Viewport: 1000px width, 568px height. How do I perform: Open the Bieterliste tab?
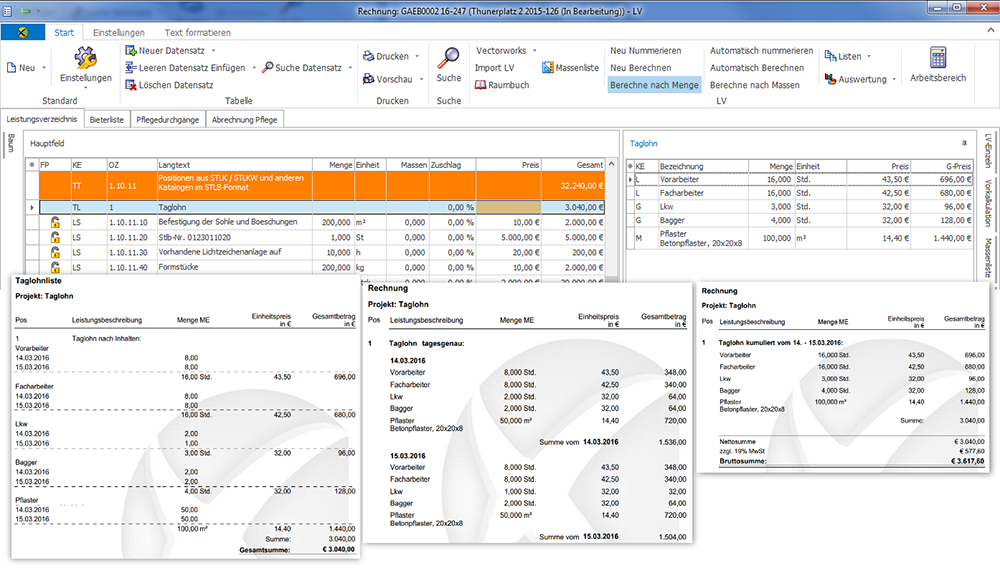click(x=107, y=119)
